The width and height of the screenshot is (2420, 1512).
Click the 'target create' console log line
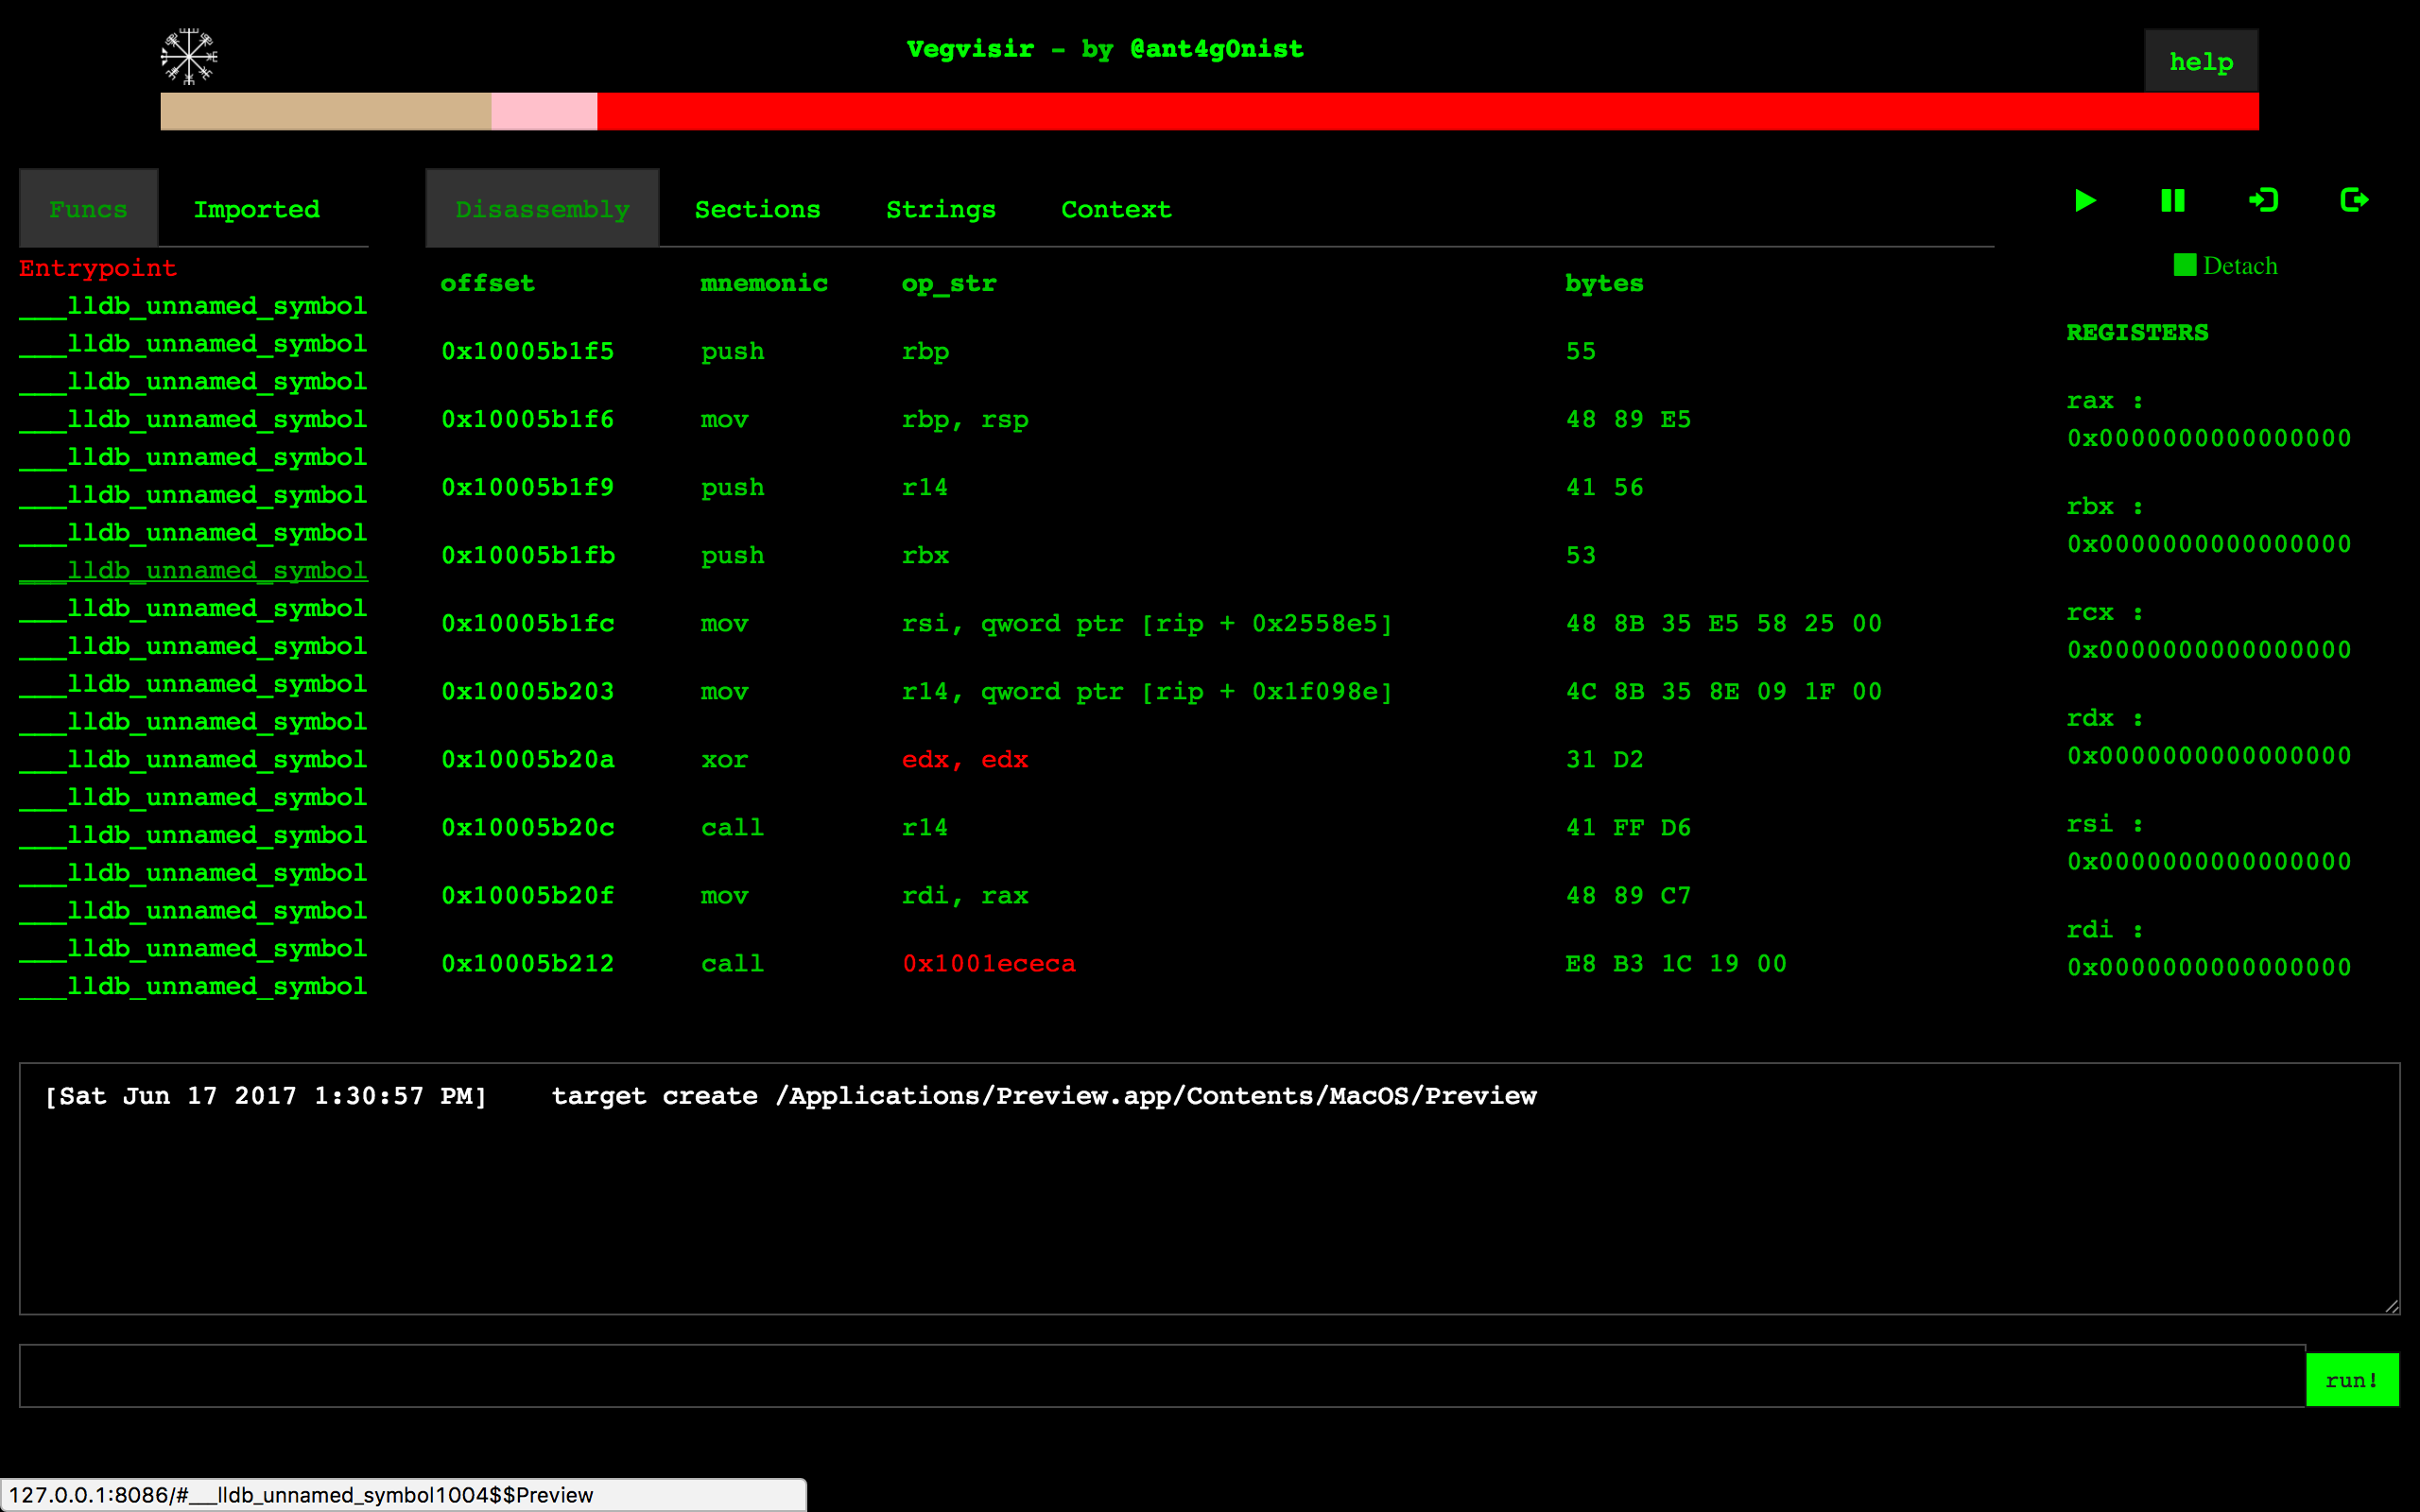(791, 1096)
